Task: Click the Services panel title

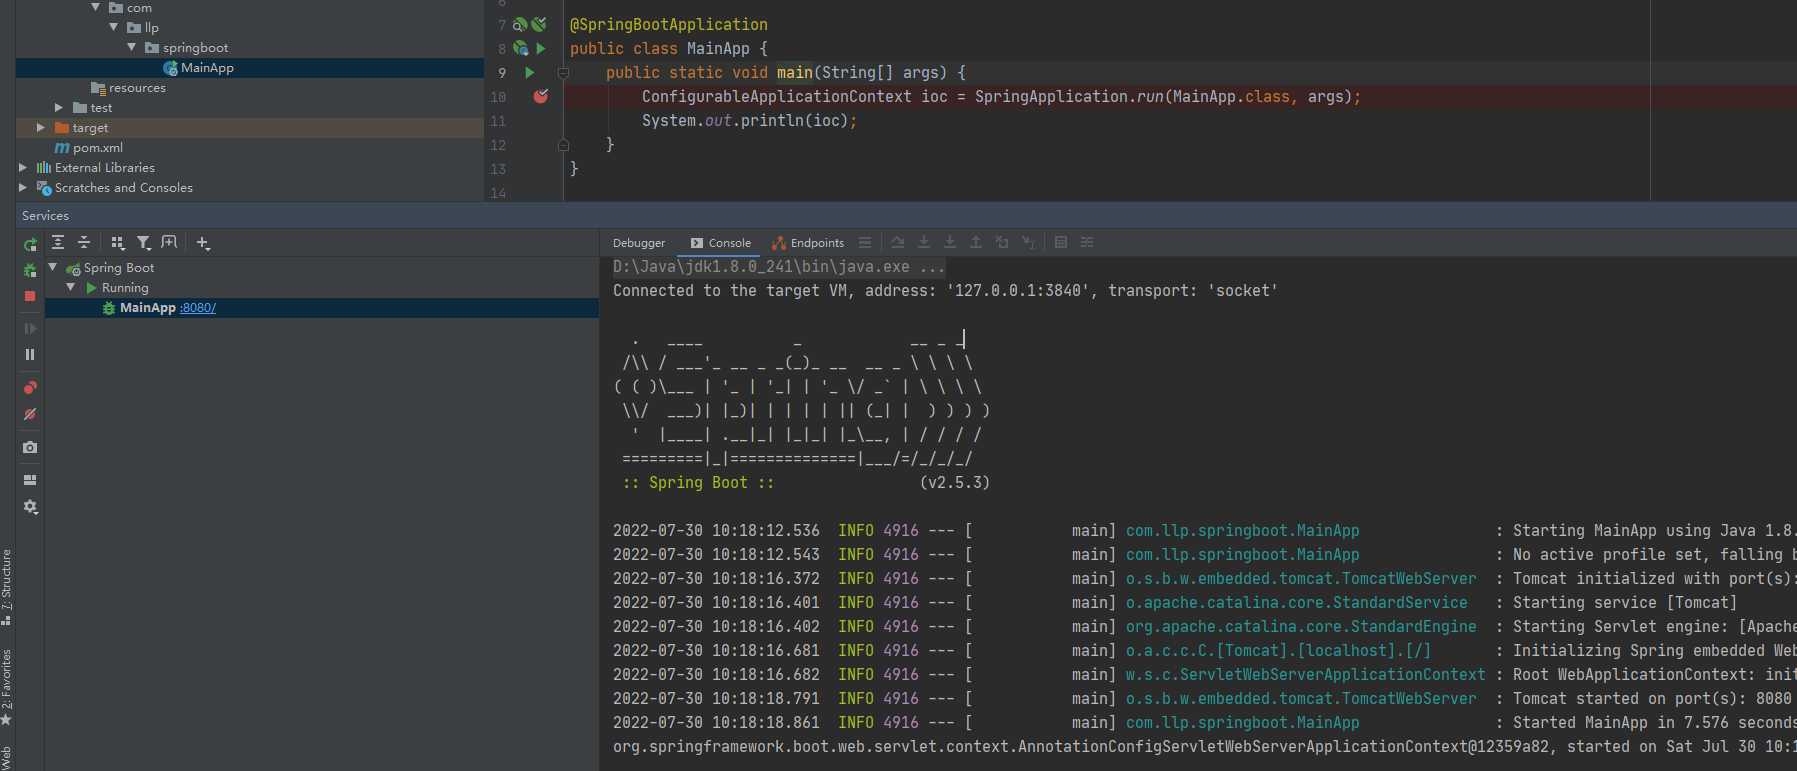Action: [x=45, y=216]
